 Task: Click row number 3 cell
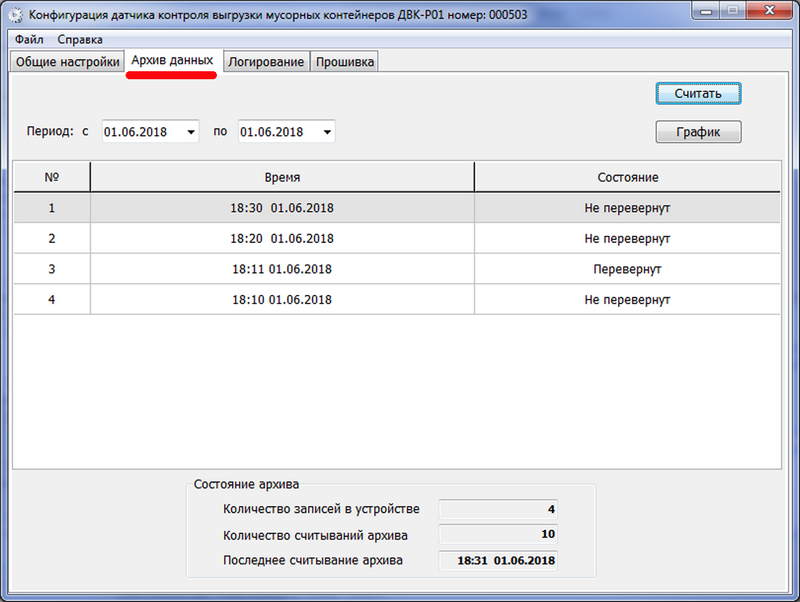[52, 269]
